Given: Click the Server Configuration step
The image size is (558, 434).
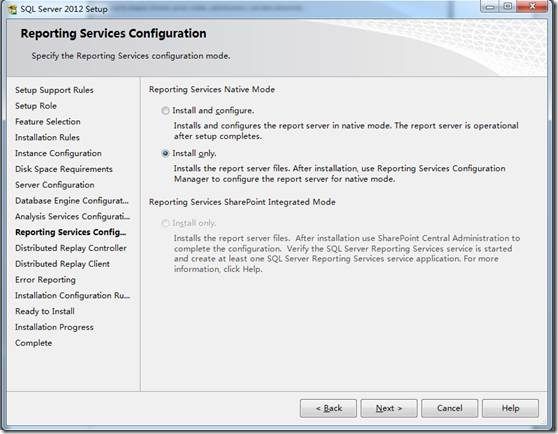Looking at the screenshot, I should [55, 185].
